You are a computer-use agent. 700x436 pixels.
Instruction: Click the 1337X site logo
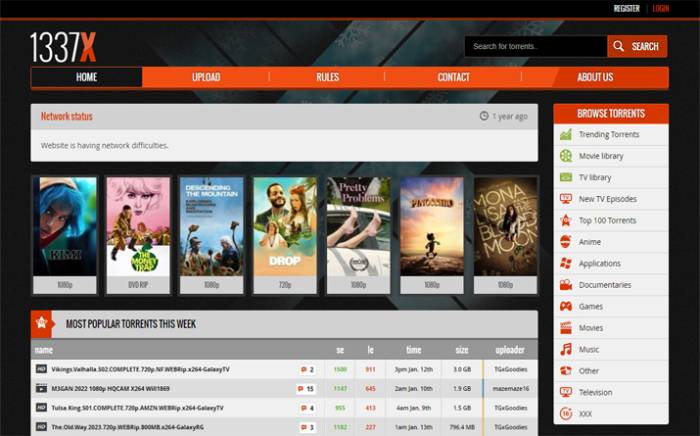[x=63, y=47]
